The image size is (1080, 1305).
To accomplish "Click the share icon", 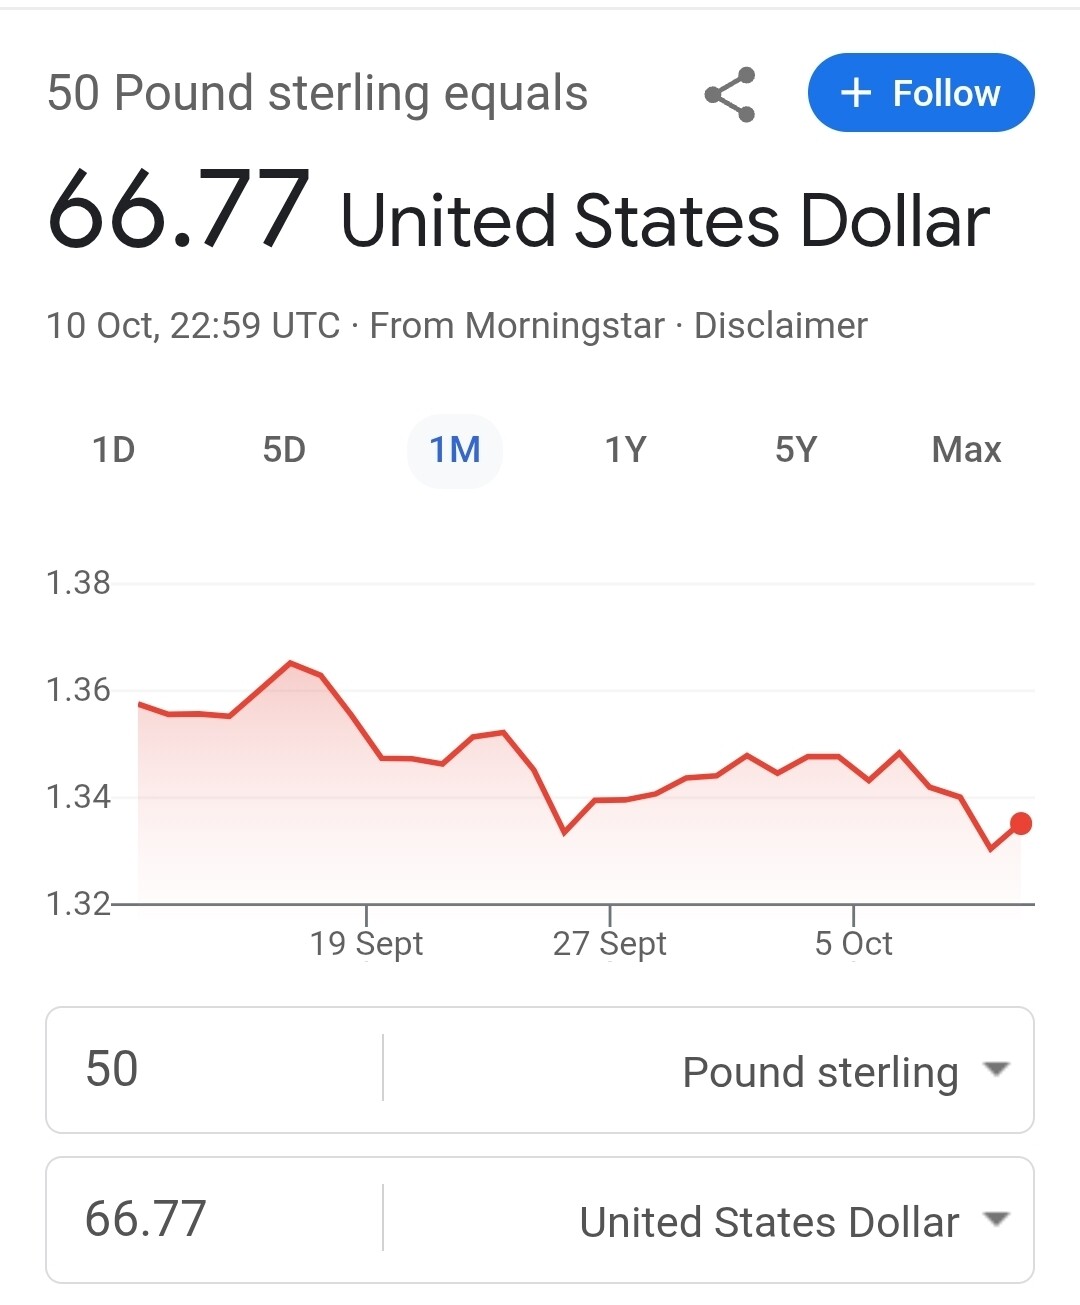I will pos(731,95).
